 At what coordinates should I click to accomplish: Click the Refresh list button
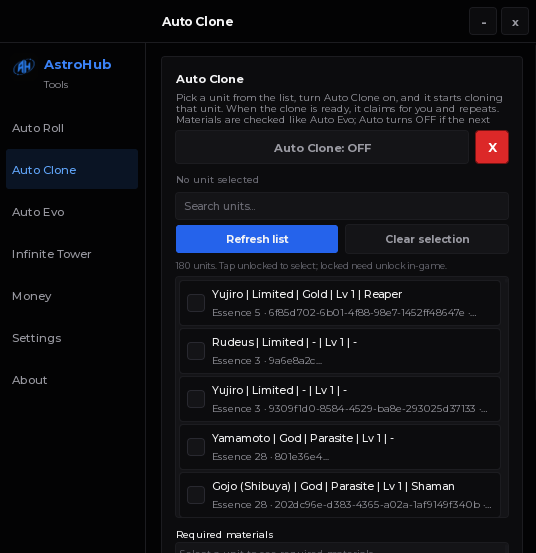[257, 239]
